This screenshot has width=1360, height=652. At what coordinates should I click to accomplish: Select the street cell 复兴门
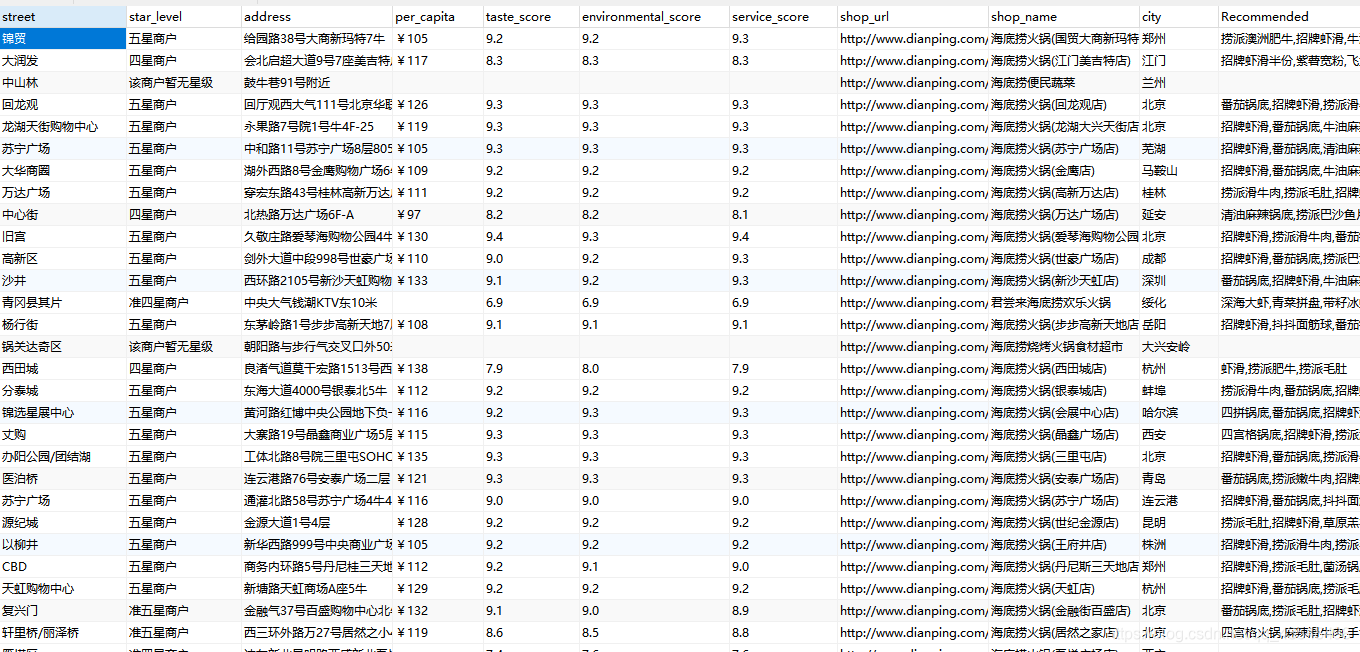coord(63,610)
